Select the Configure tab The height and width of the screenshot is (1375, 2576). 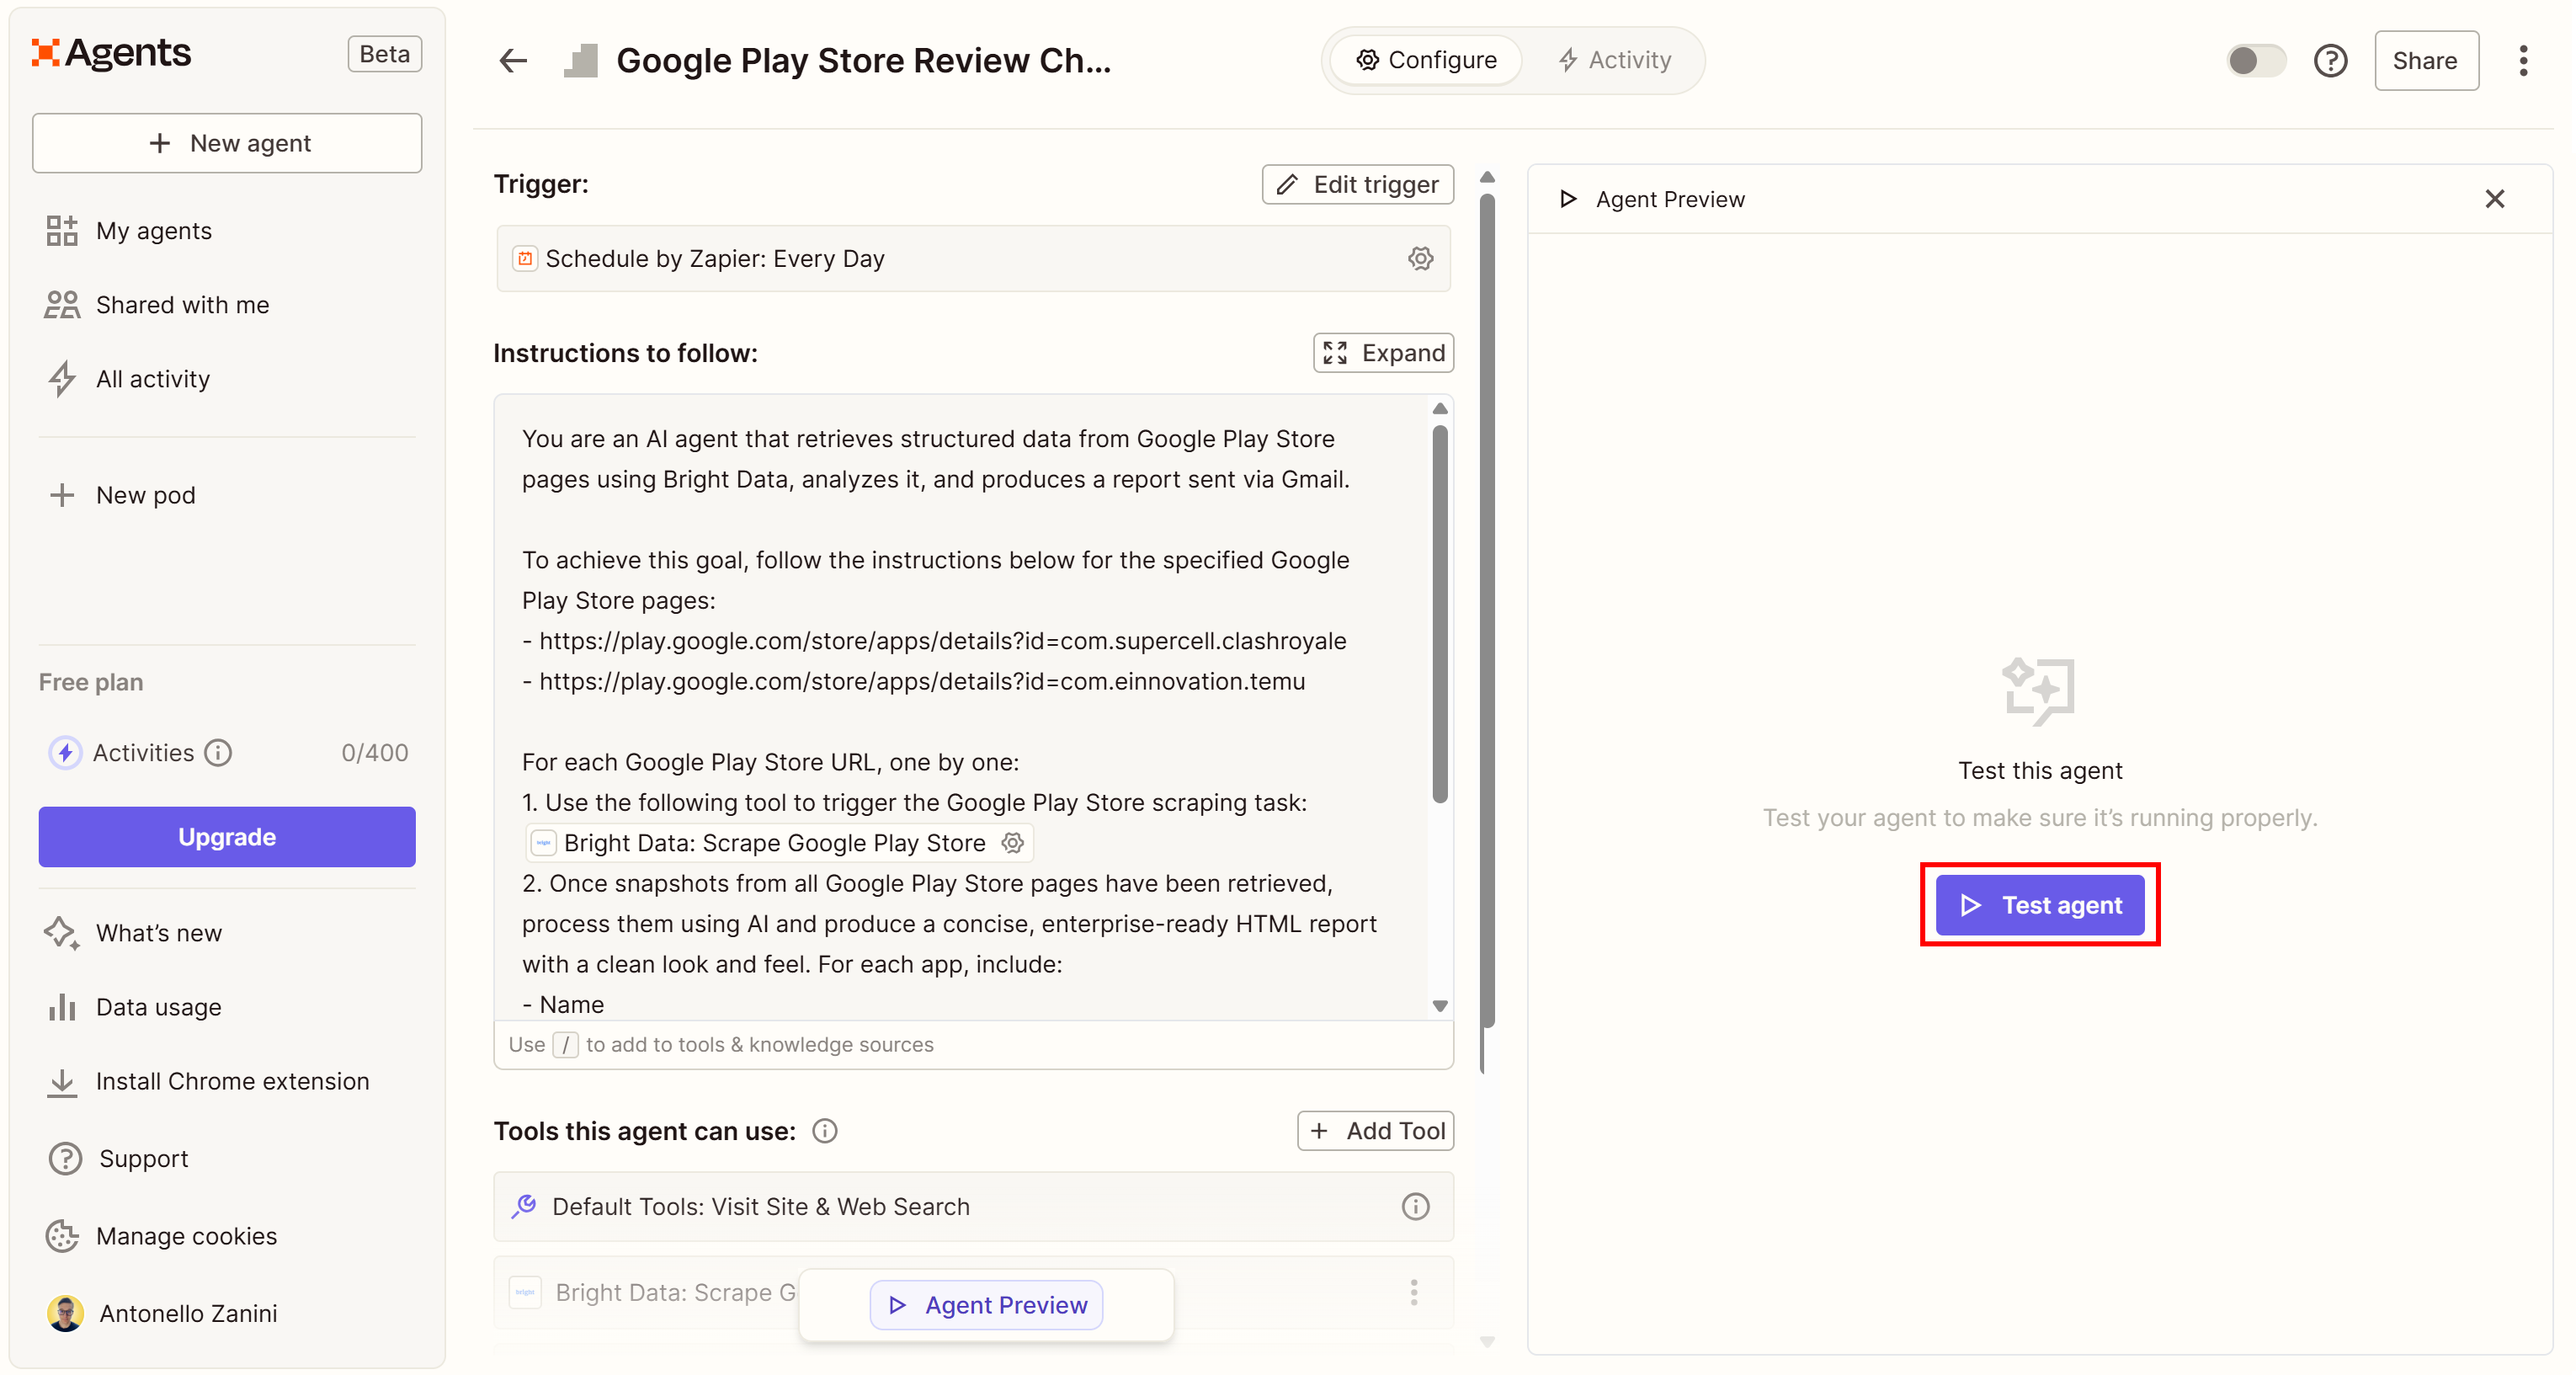pos(1426,60)
